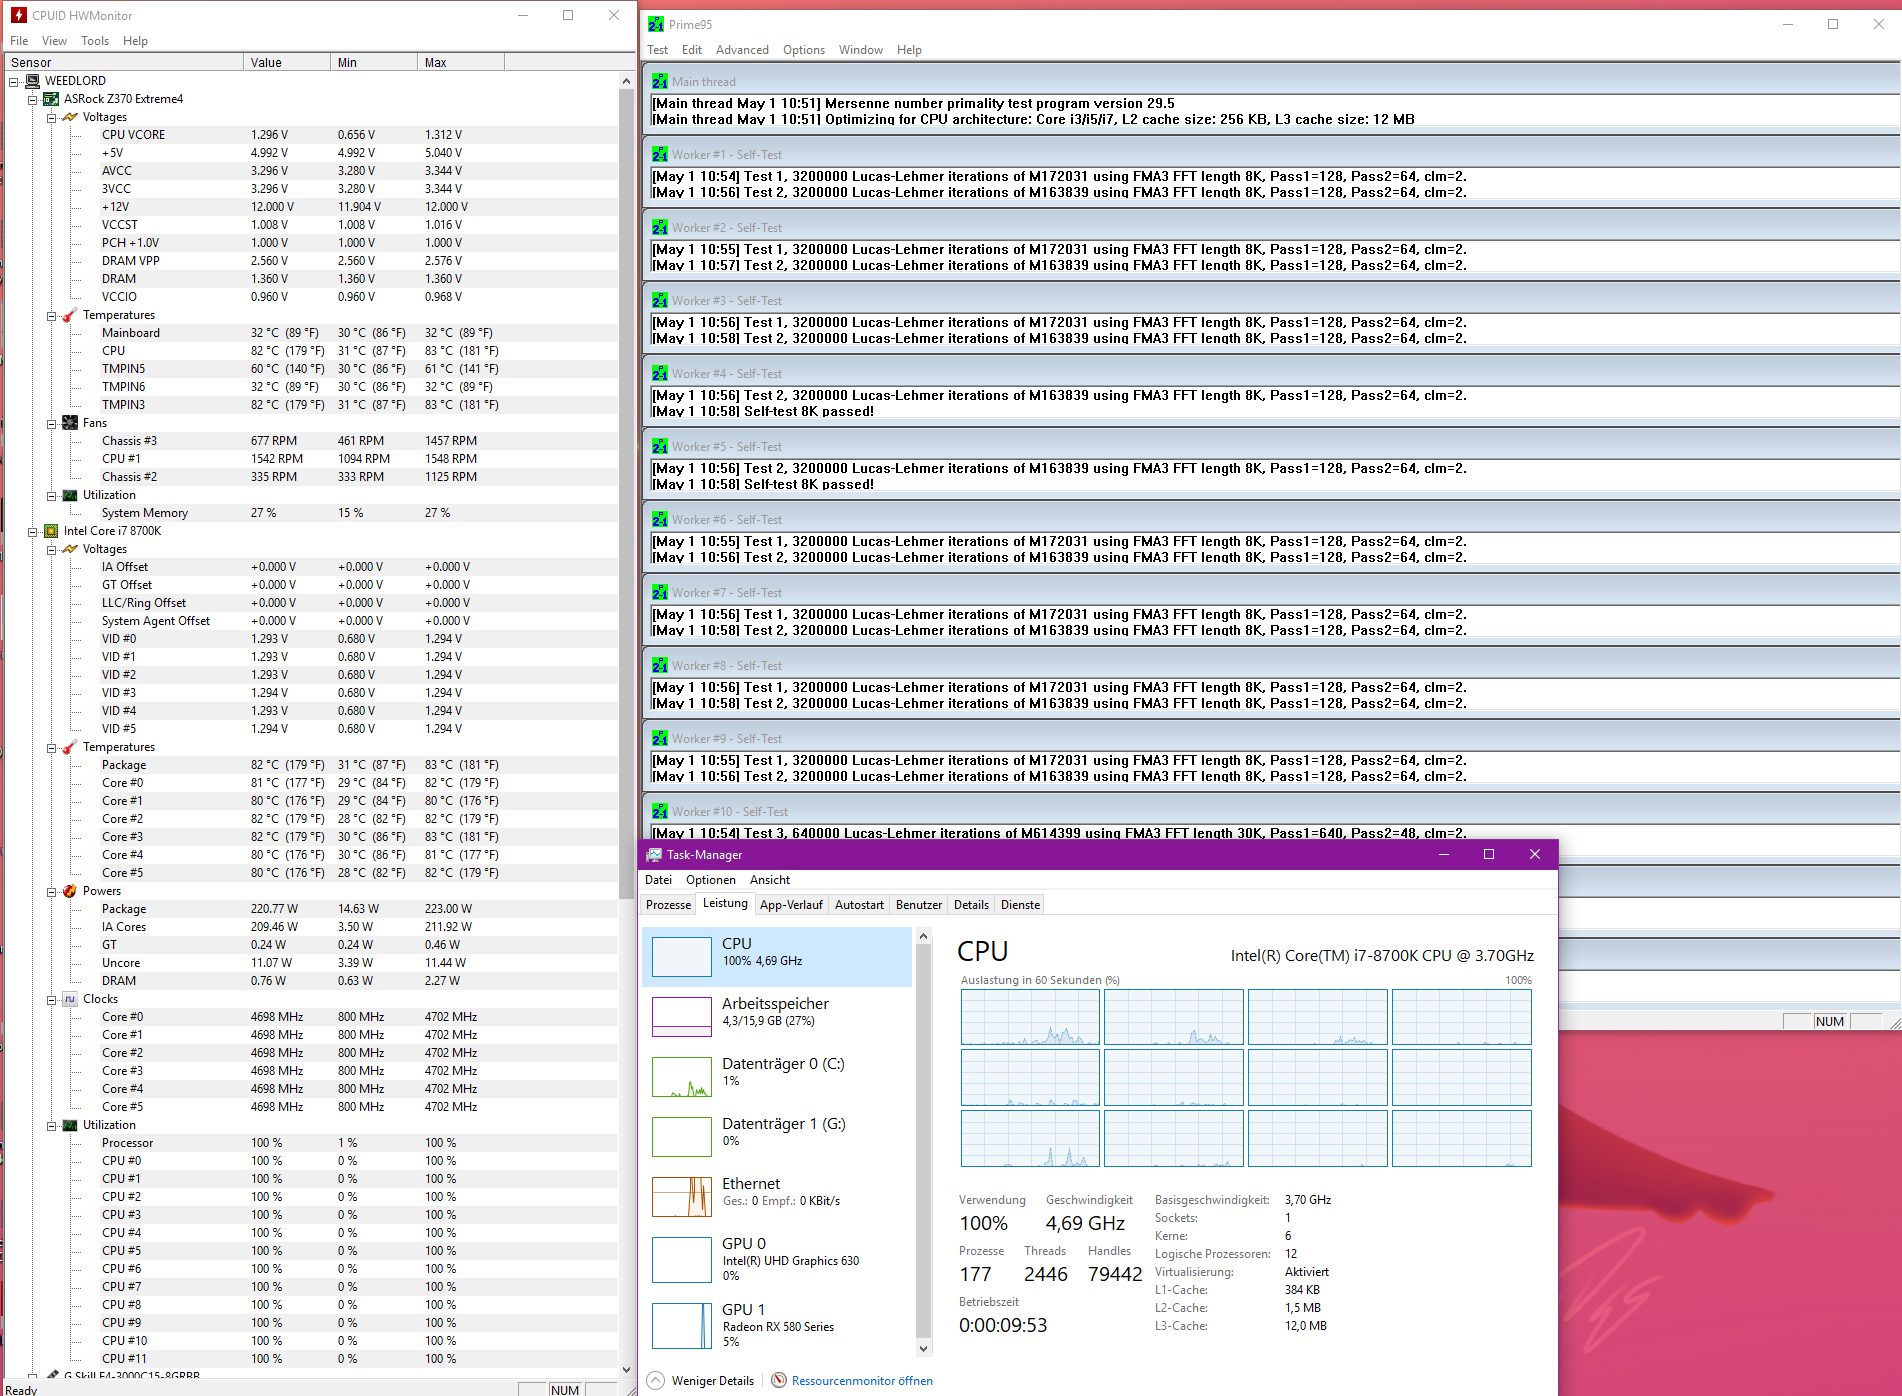Image resolution: width=1902 pixels, height=1396 pixels.
Task: Select GPU 1 Radeon RX 580 Series
Action: click(777, 1326)
